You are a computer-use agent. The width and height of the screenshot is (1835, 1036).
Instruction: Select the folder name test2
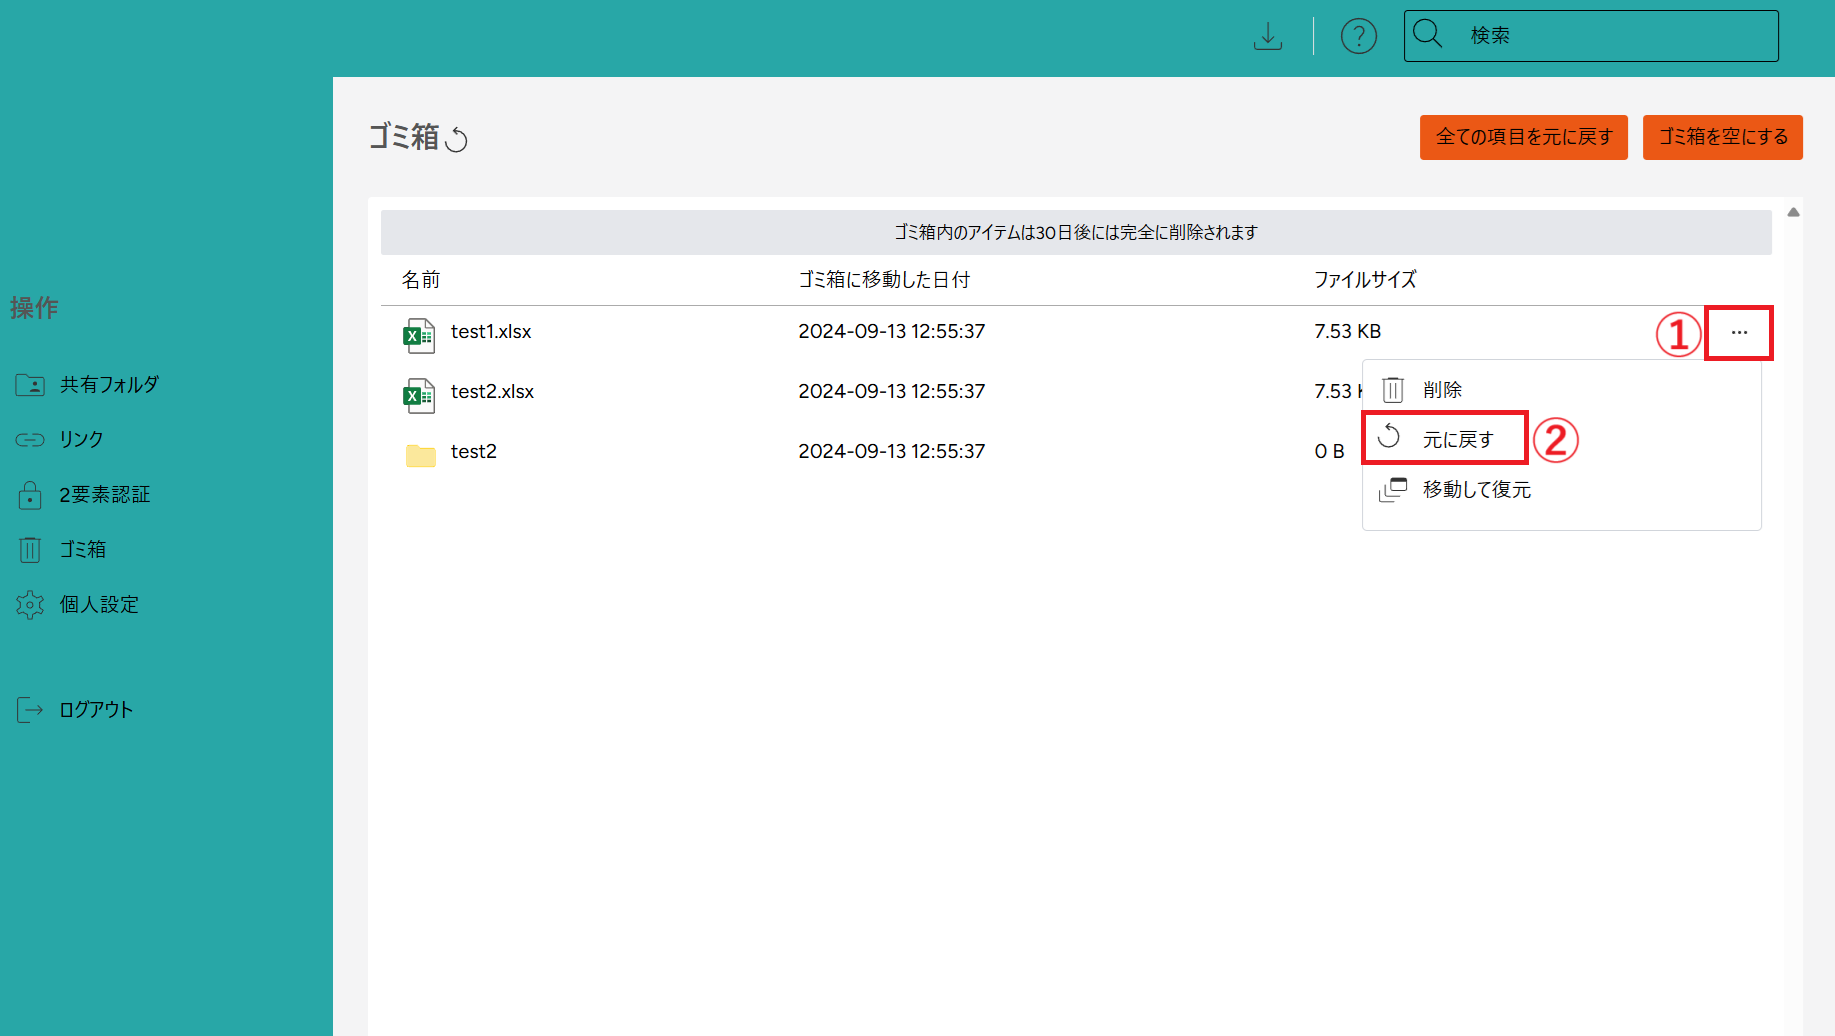(x=474, y=451)
